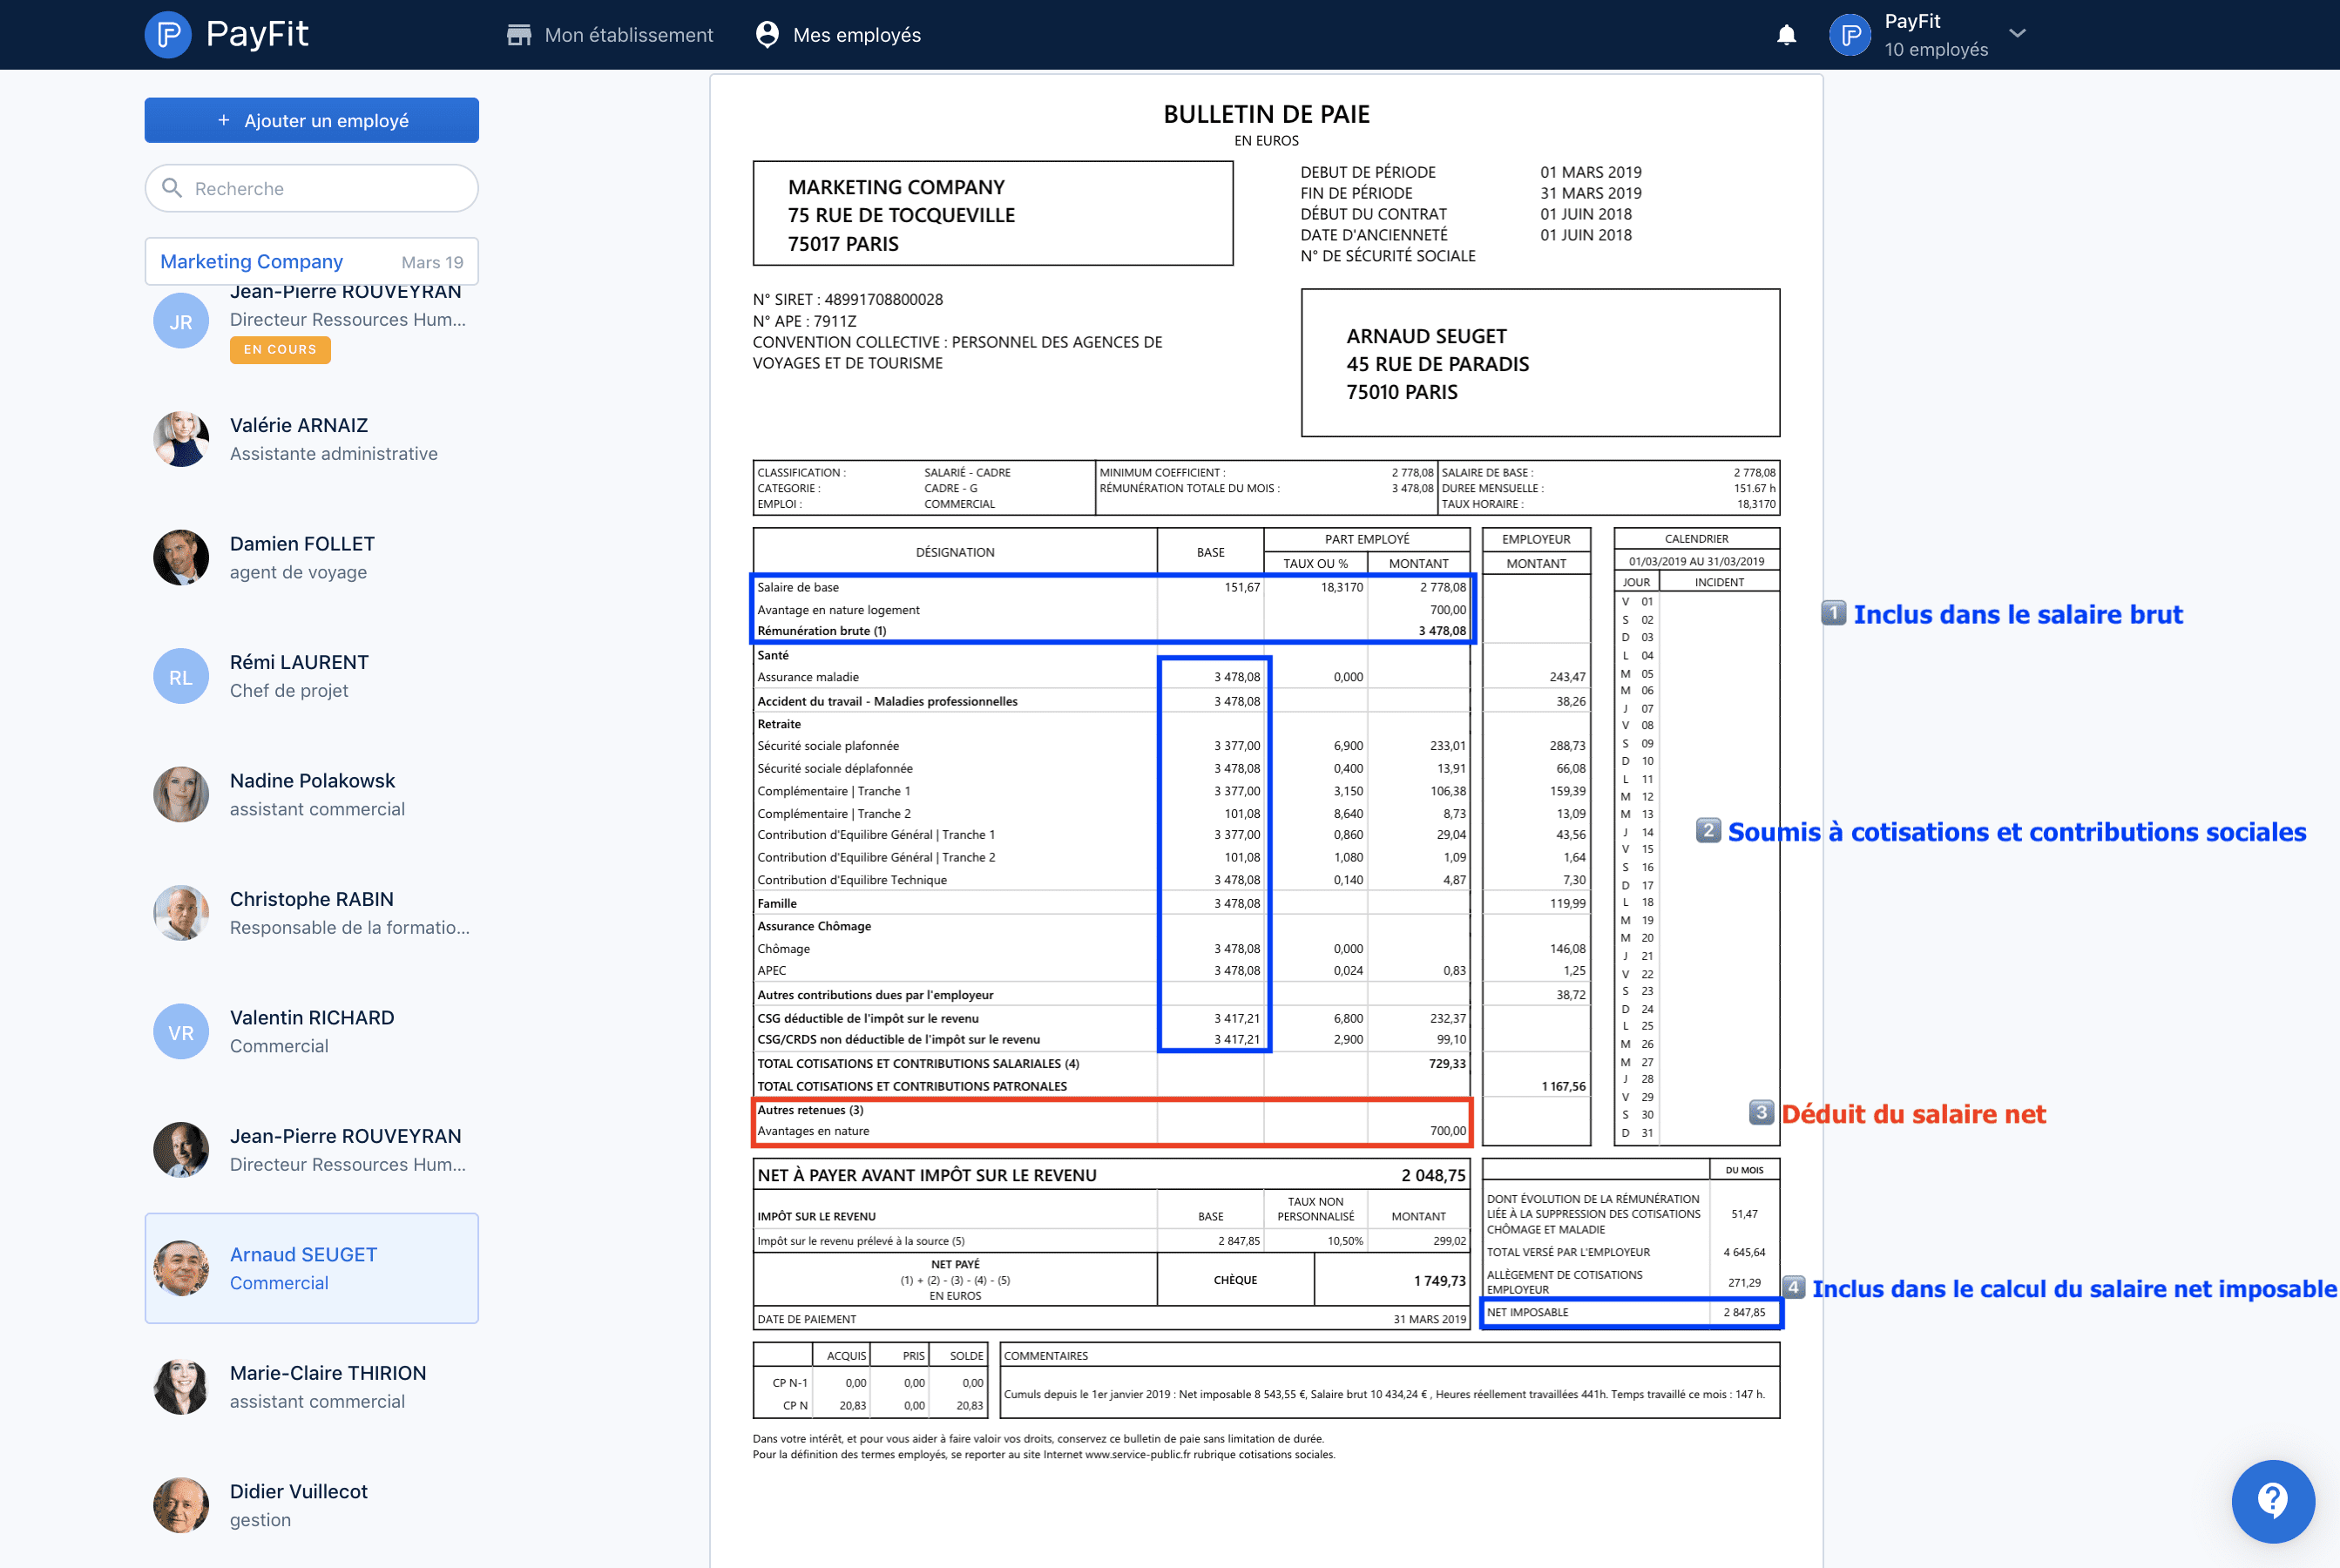The image size is (2340, 1568).
Task: Expand the PayFit account dropdown chevron
Action: coord(2018,33)
